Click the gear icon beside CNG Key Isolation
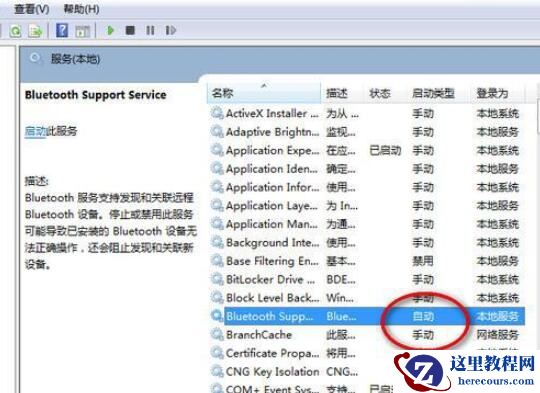This screenshot has width=540, height=393. (x=217, y=372)
